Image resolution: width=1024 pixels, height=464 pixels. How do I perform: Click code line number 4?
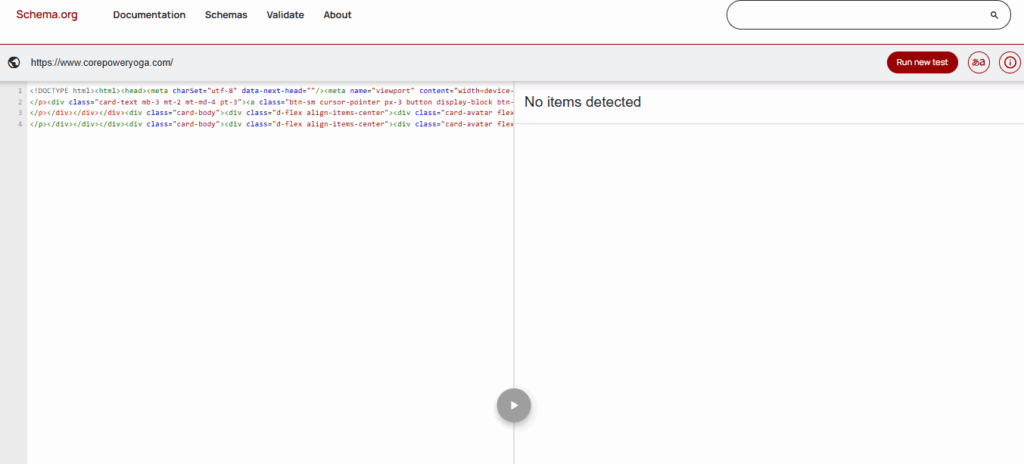click(x=20, y=124)
